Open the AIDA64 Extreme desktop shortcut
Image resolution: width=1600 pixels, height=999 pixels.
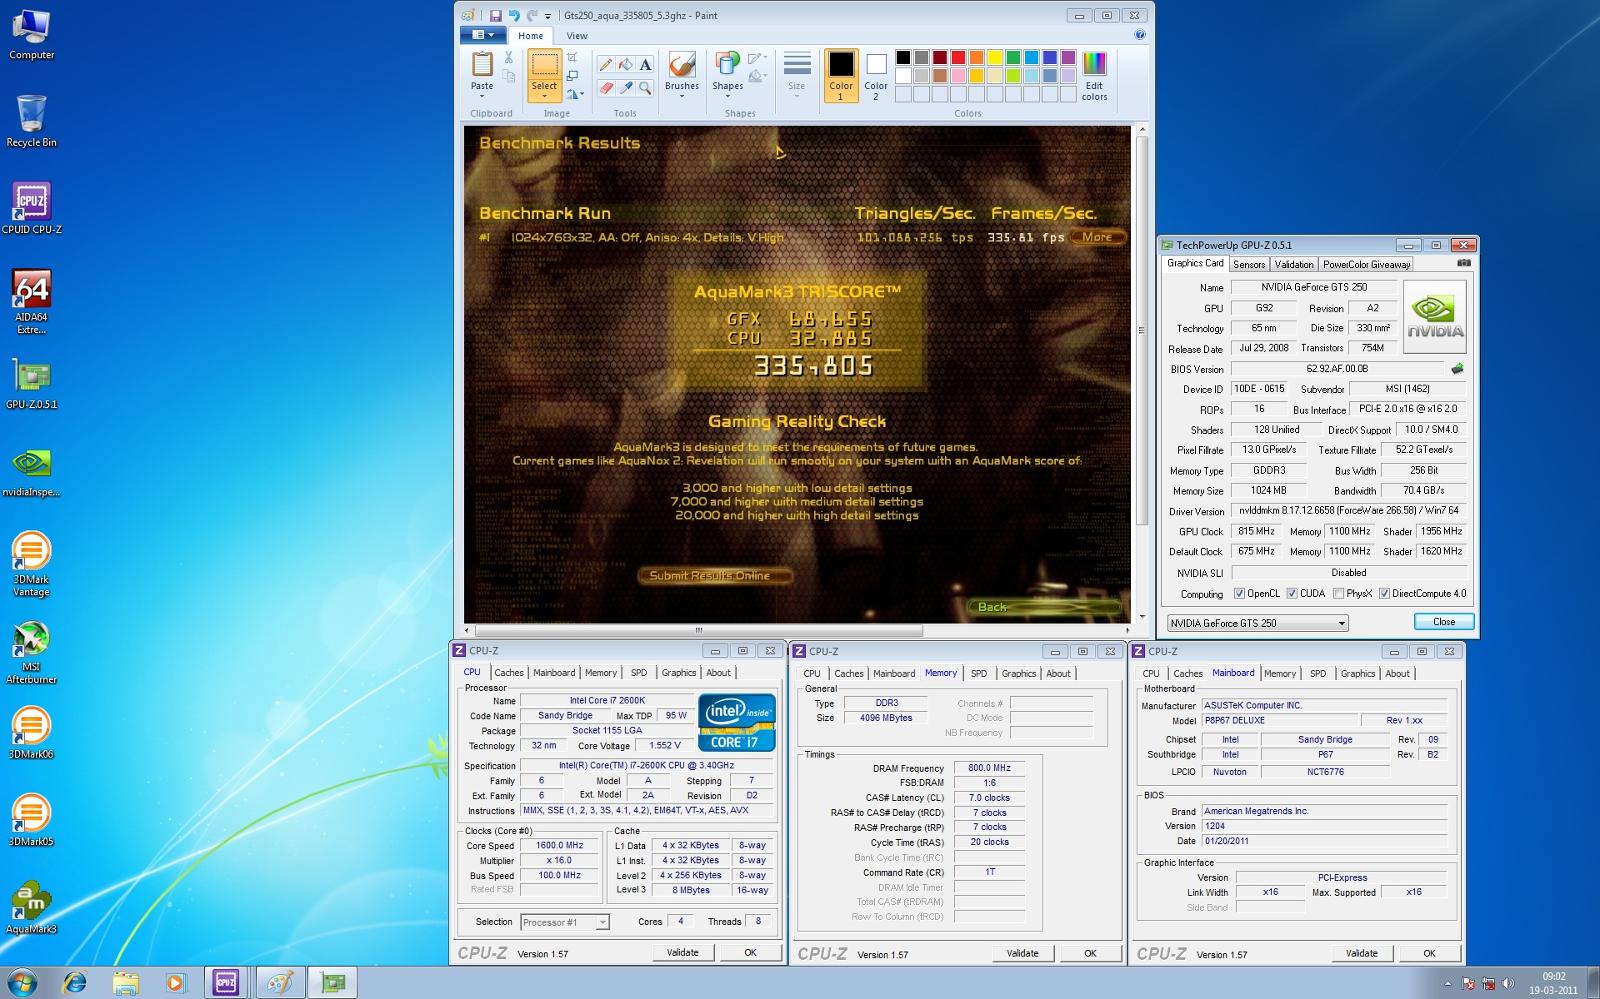[31, 302]
